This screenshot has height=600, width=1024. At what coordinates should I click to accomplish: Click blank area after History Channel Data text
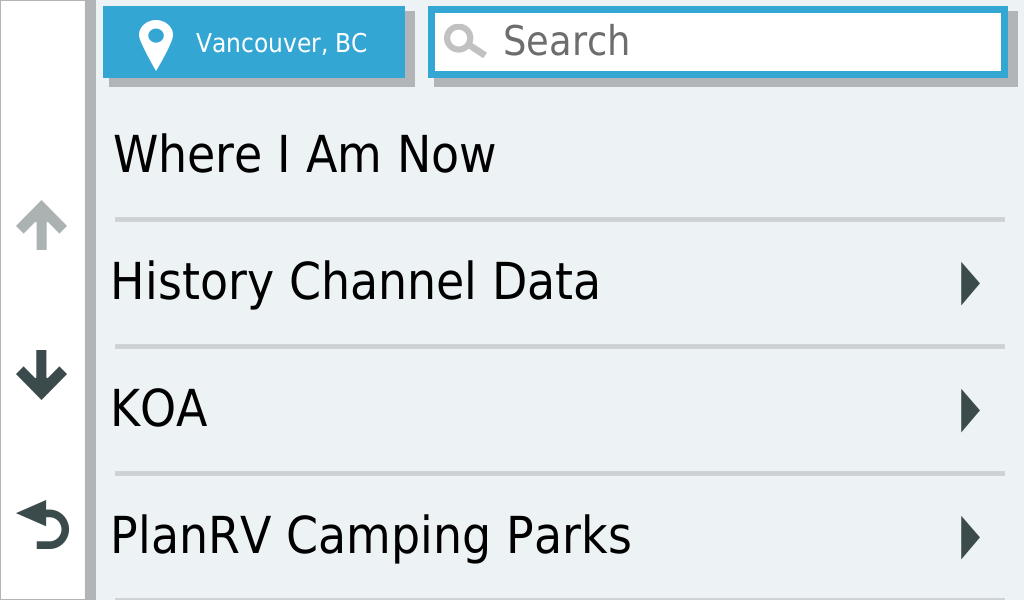(777, 283)
